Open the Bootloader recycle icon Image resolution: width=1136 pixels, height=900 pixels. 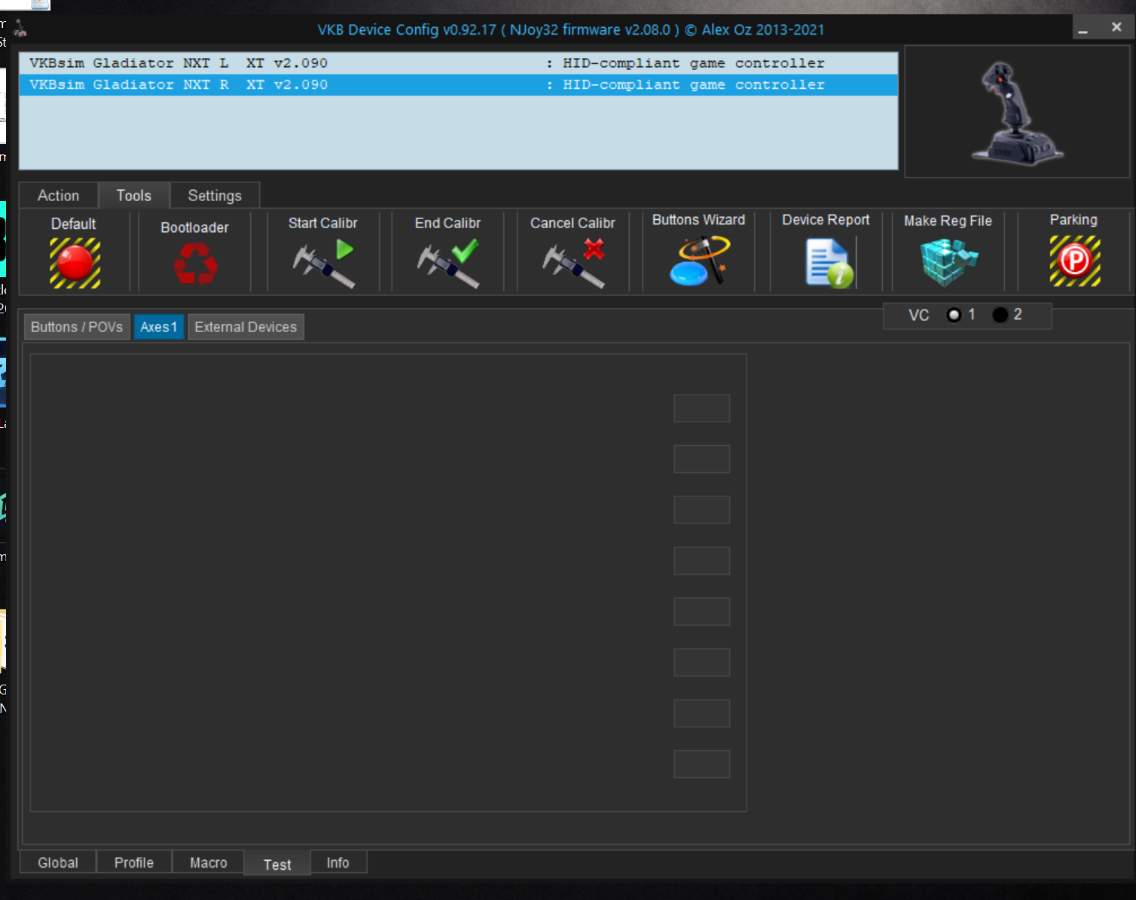pyautogui.click(x=195, y=263)
